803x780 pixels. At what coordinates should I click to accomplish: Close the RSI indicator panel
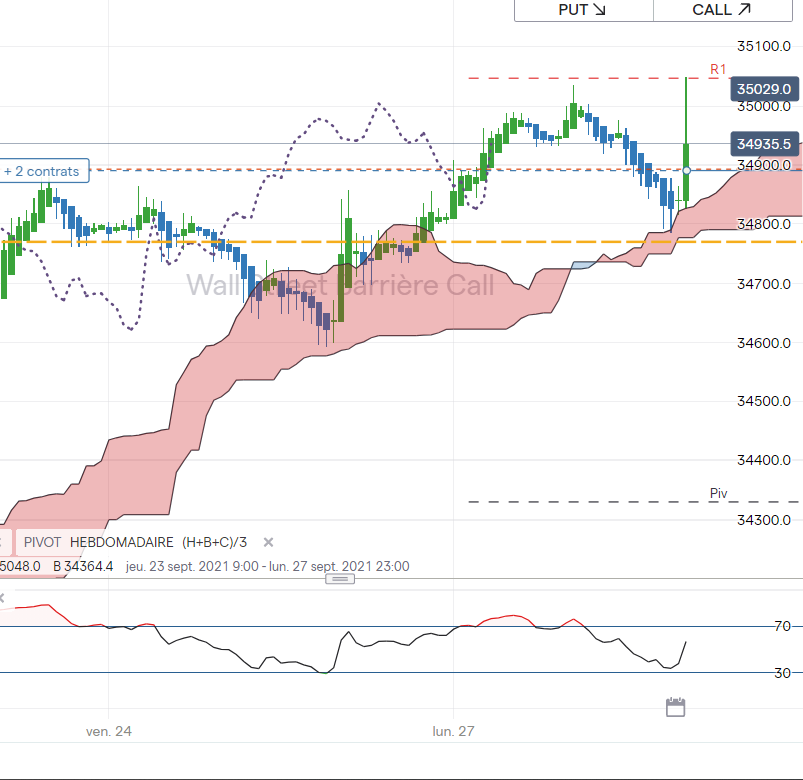click(2, 598)
